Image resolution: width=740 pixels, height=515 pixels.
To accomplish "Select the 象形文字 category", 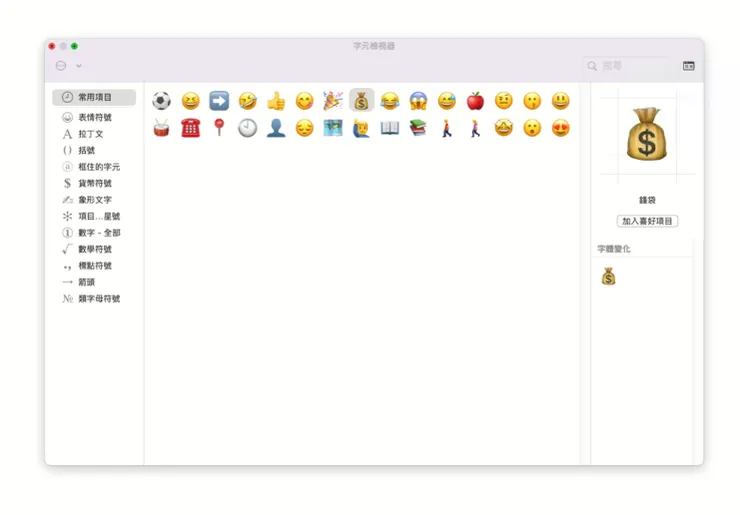I will point(94,200).
